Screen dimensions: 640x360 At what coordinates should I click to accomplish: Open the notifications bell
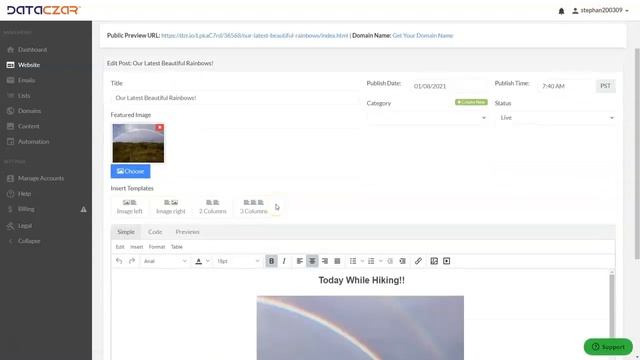pyautogui.click(x=561, y=11)
